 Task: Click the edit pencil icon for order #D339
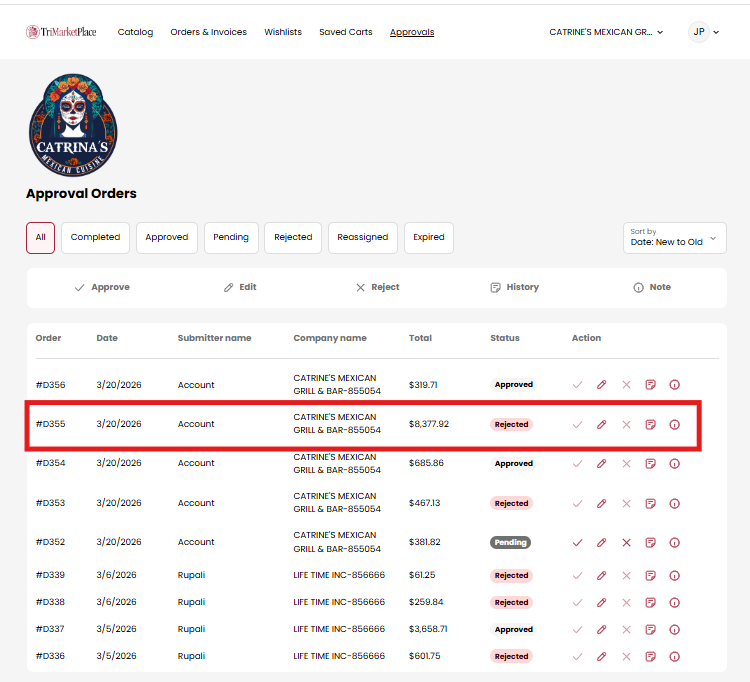(x=602, y=576)
